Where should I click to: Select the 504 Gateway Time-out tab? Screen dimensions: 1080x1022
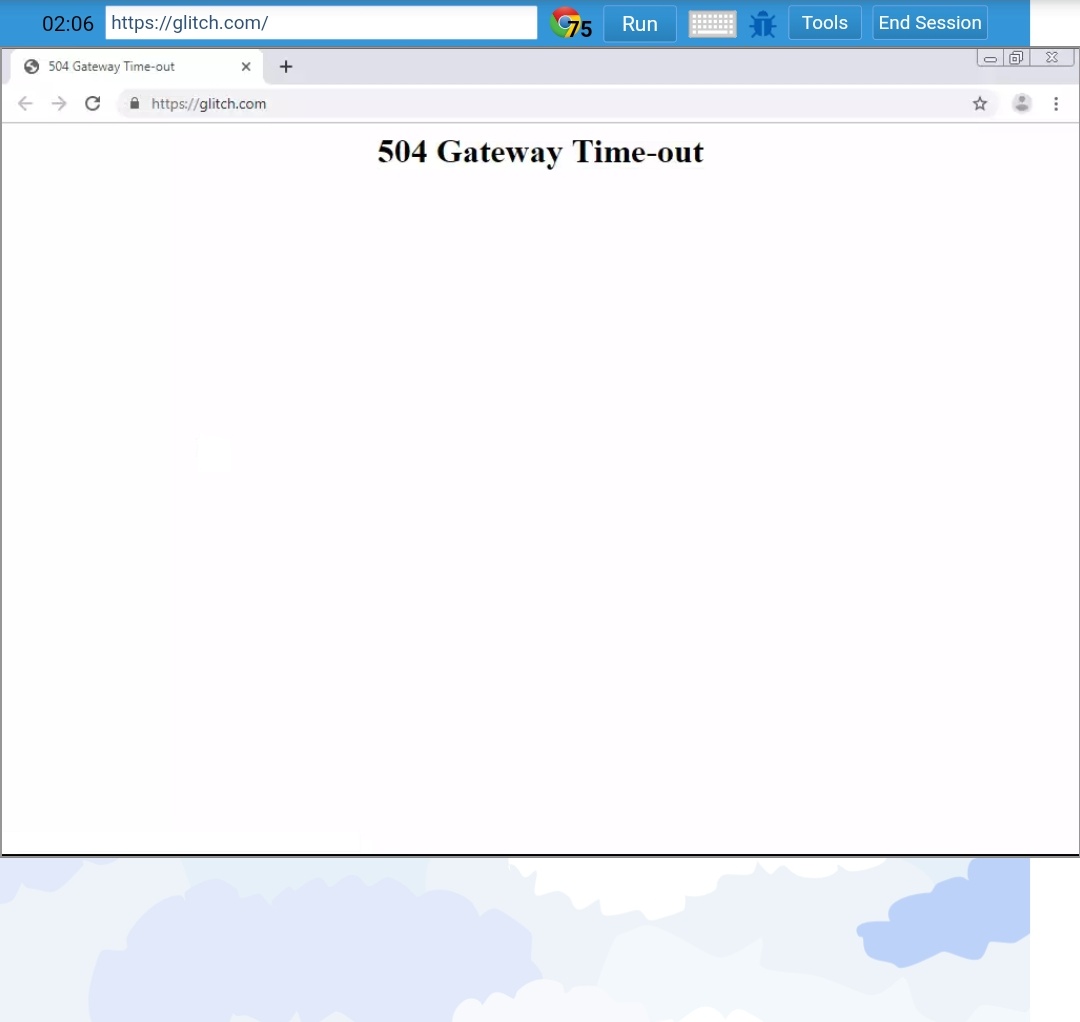(138, 67)
